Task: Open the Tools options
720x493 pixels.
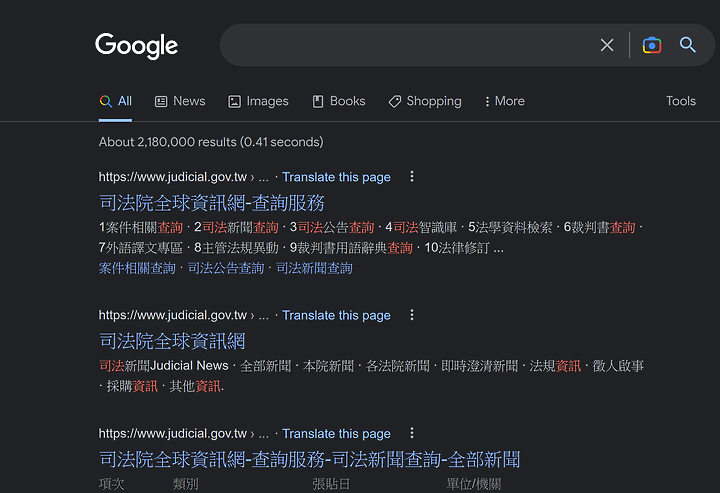Action: point(681,101)
